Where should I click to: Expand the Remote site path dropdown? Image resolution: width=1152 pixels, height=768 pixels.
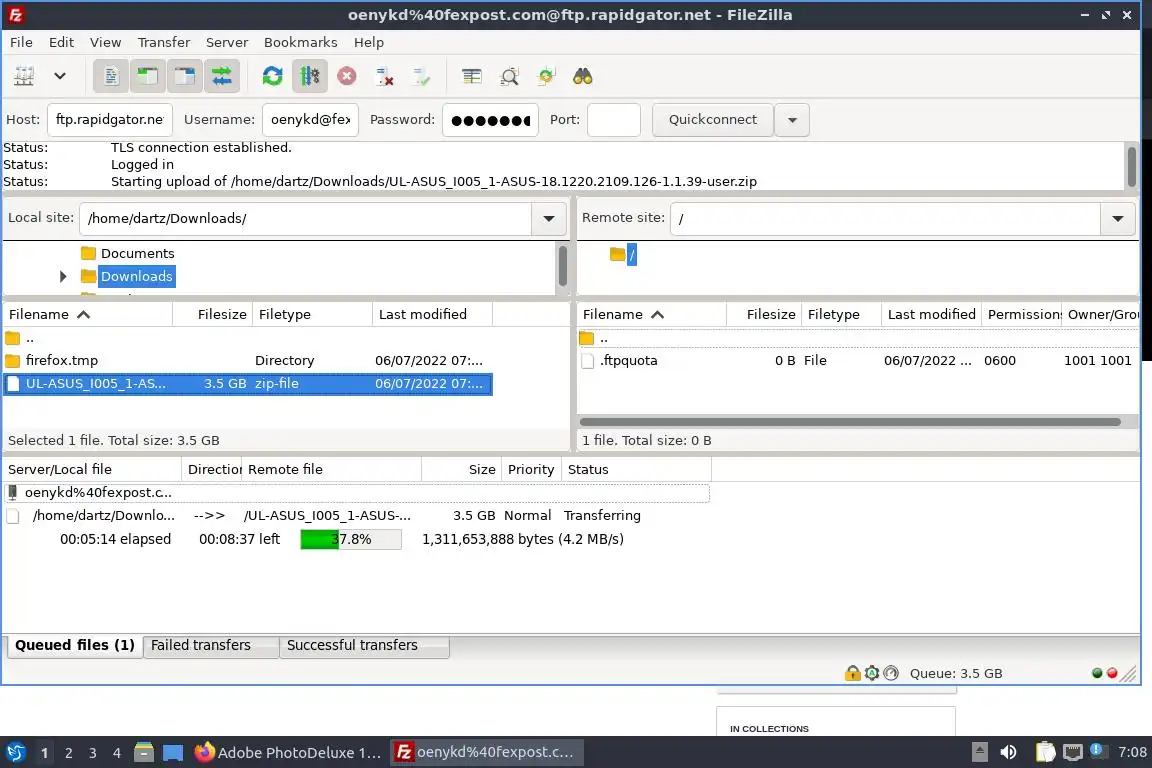click(1118, 218)
